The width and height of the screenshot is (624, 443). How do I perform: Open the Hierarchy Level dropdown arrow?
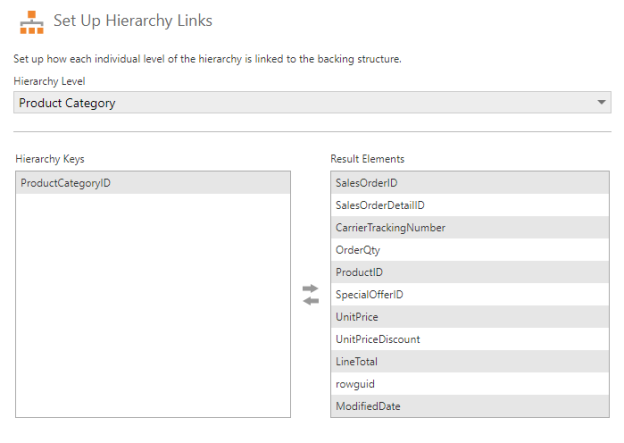click(x=601, y=103)
